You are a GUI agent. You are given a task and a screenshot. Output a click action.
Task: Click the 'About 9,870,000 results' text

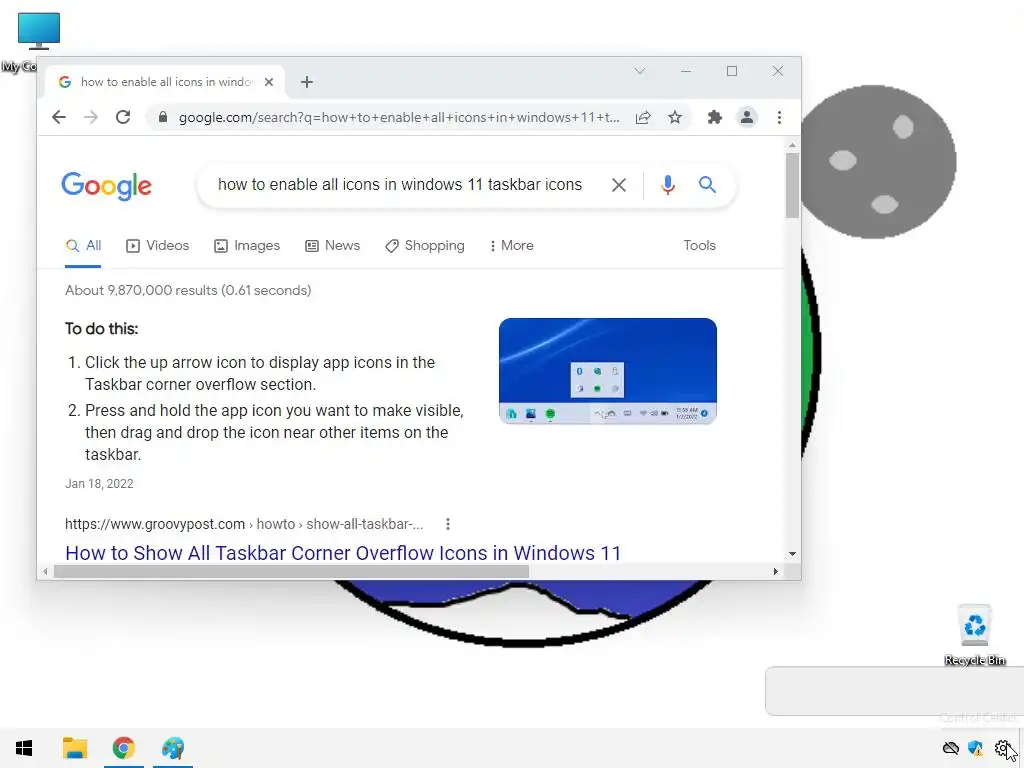(188, 291)
